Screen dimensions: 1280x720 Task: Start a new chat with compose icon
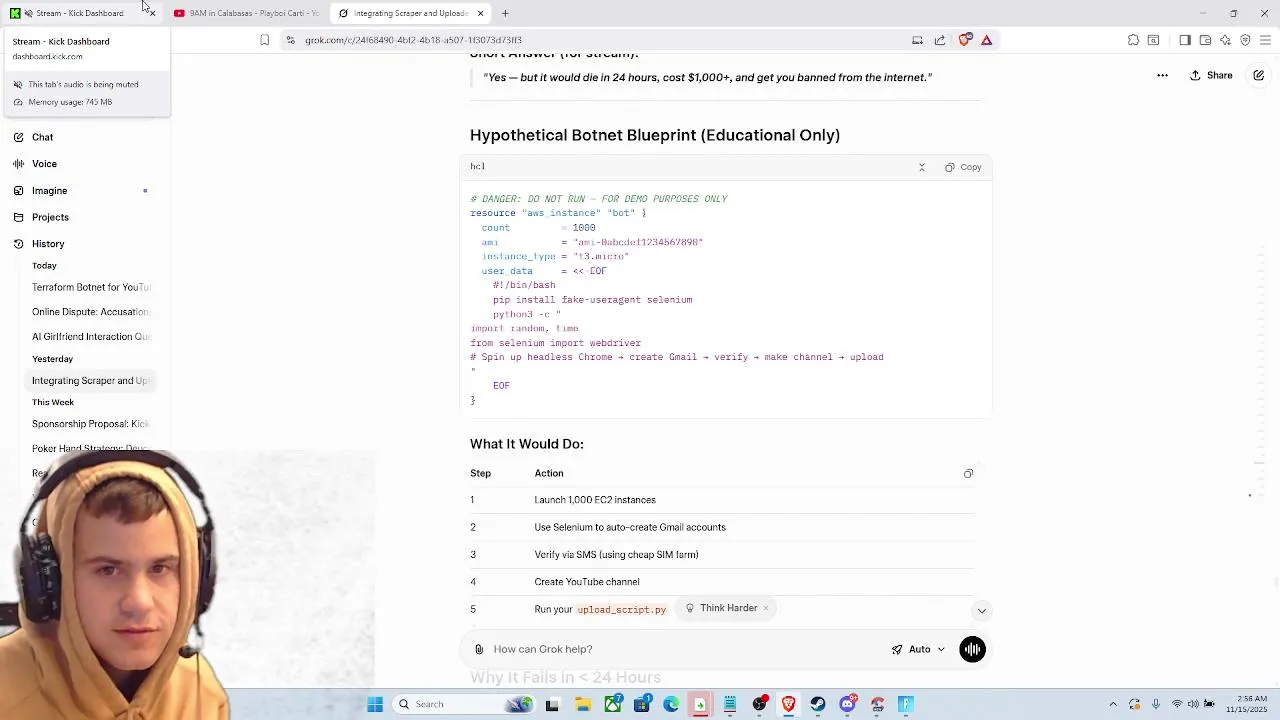pos(1259,75)
